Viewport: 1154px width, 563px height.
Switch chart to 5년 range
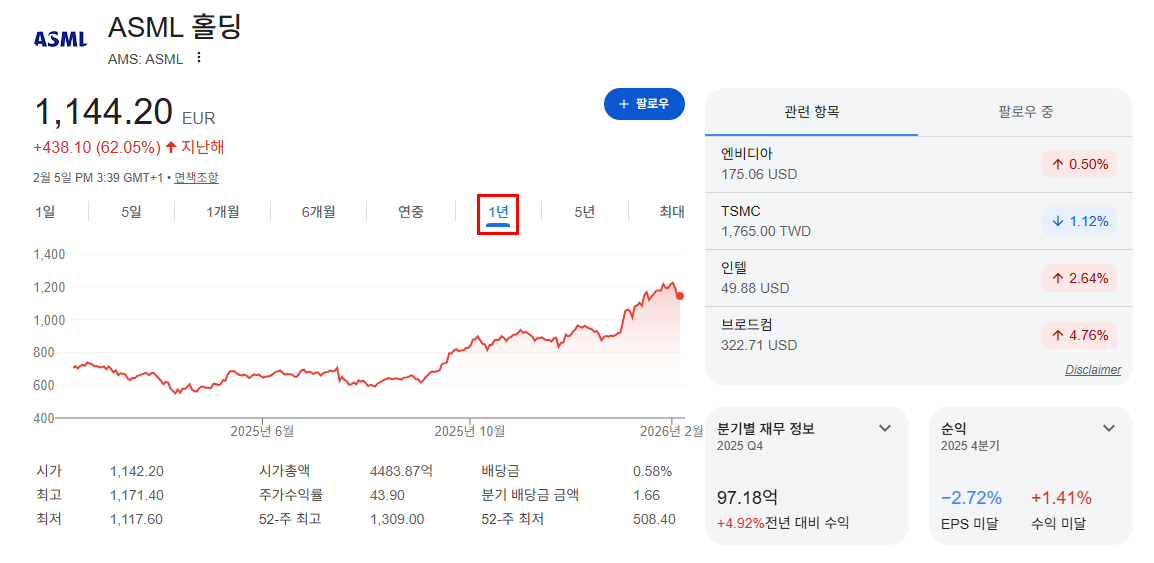click(585, 212)
